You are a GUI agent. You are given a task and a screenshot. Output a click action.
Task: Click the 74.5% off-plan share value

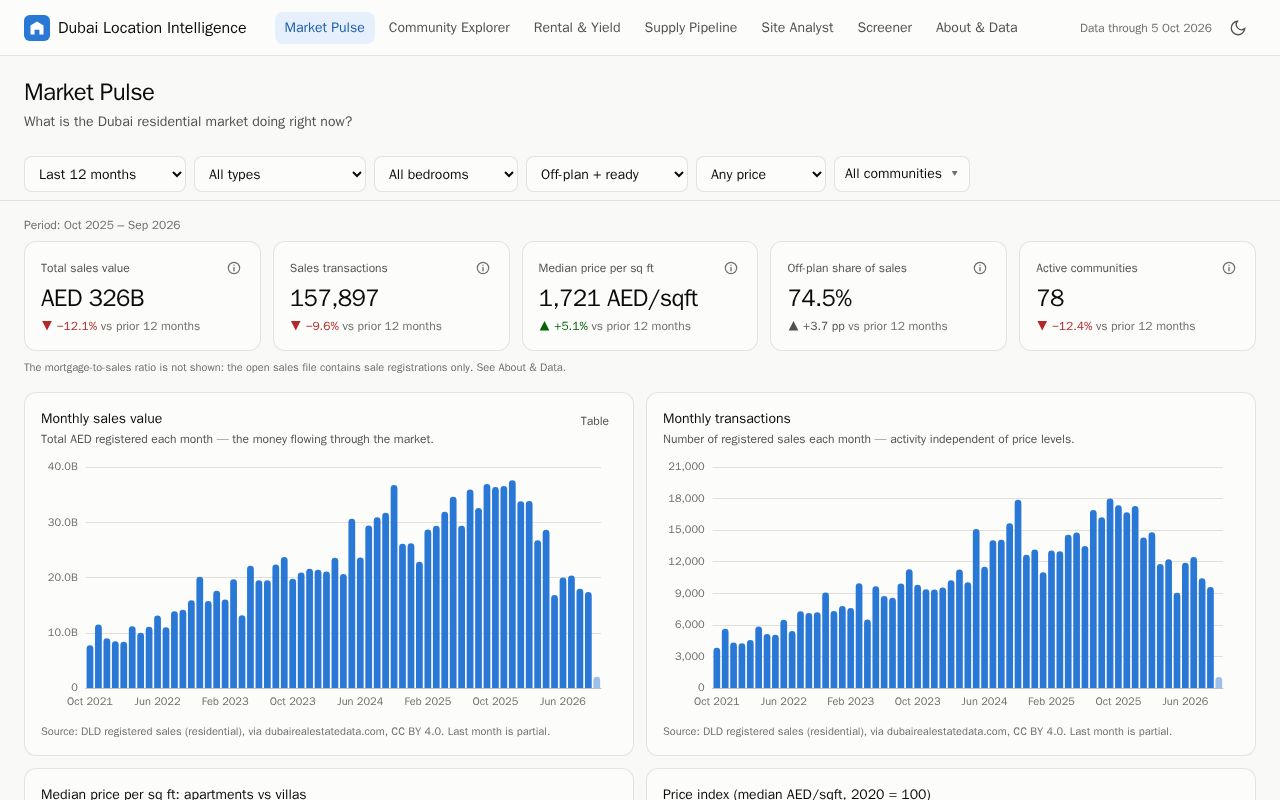[x=820, y=298]
